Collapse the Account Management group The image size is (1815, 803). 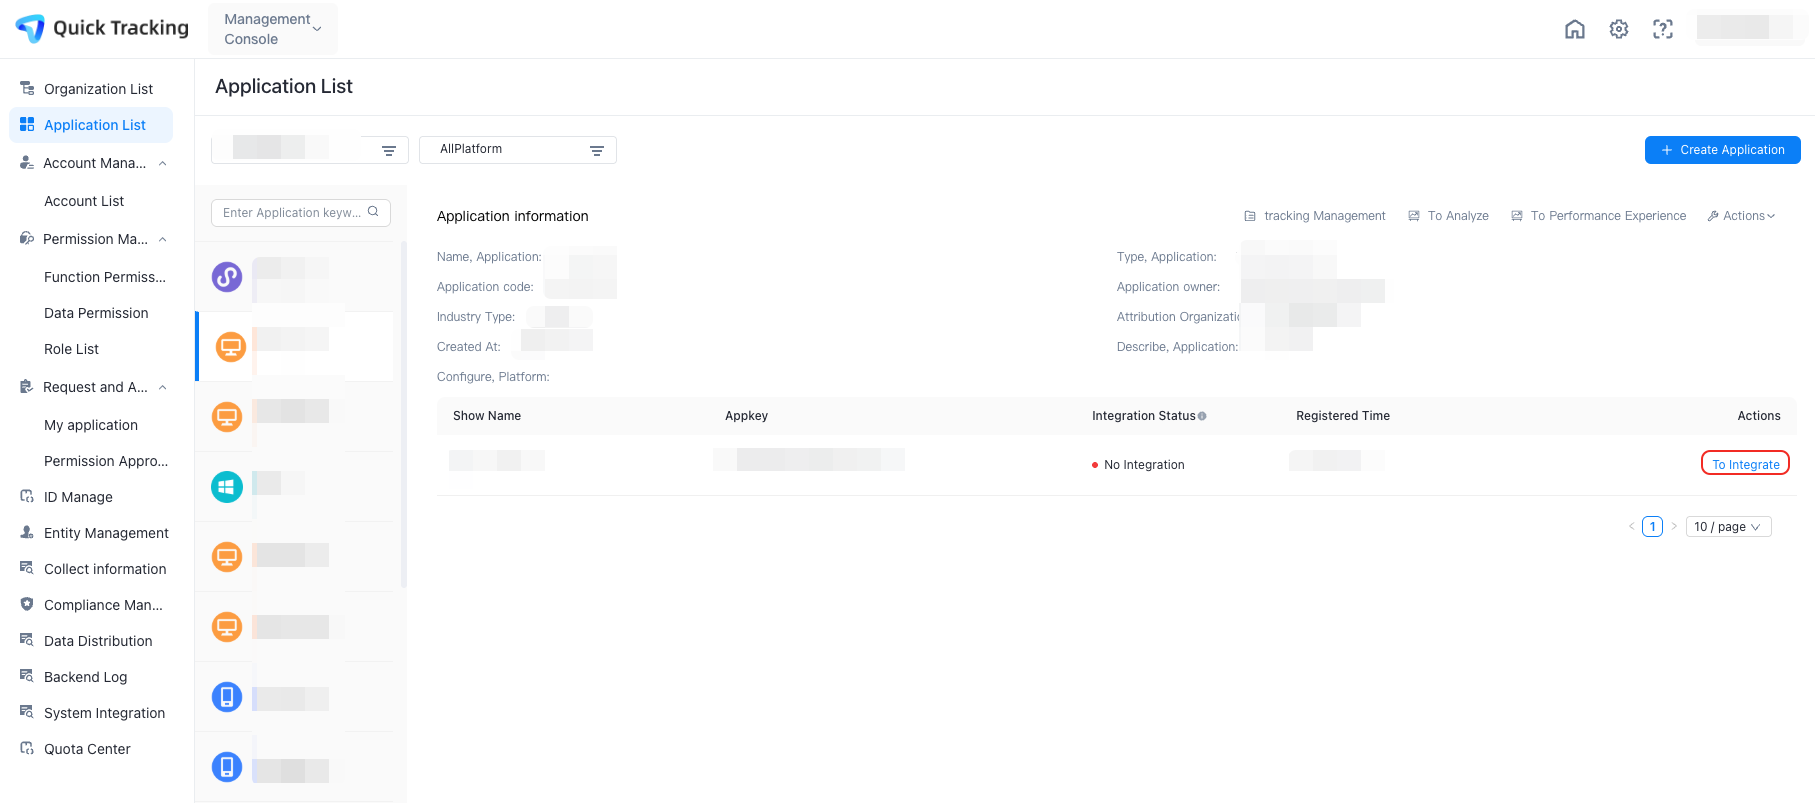tap(163, 163)
